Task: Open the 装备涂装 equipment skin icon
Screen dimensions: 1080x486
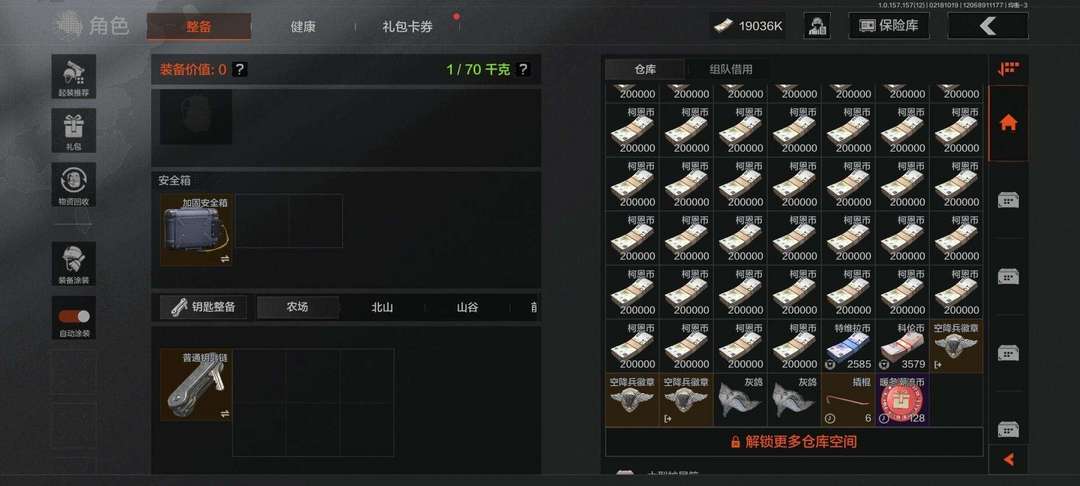Action: pos(74,263)
